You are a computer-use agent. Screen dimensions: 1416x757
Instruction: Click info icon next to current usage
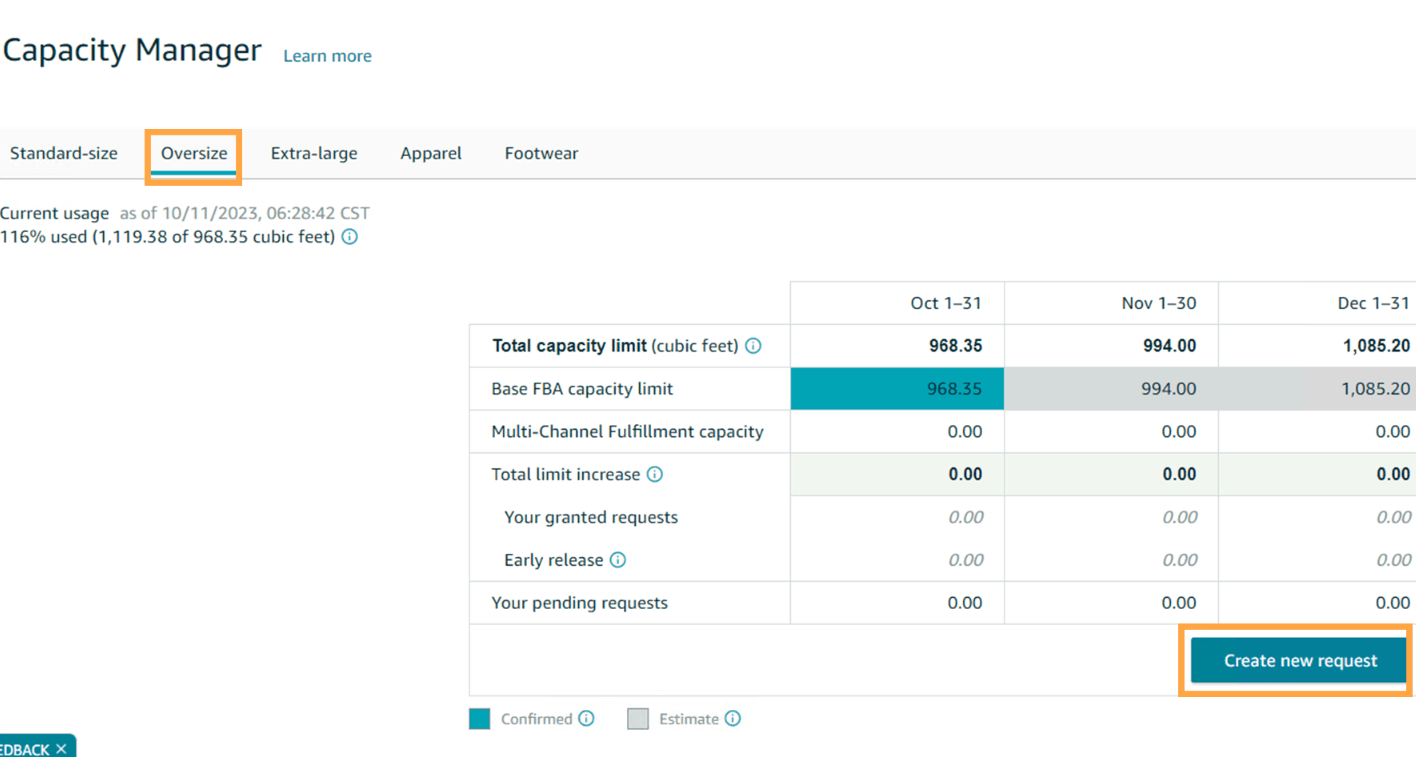coord(350,237)
